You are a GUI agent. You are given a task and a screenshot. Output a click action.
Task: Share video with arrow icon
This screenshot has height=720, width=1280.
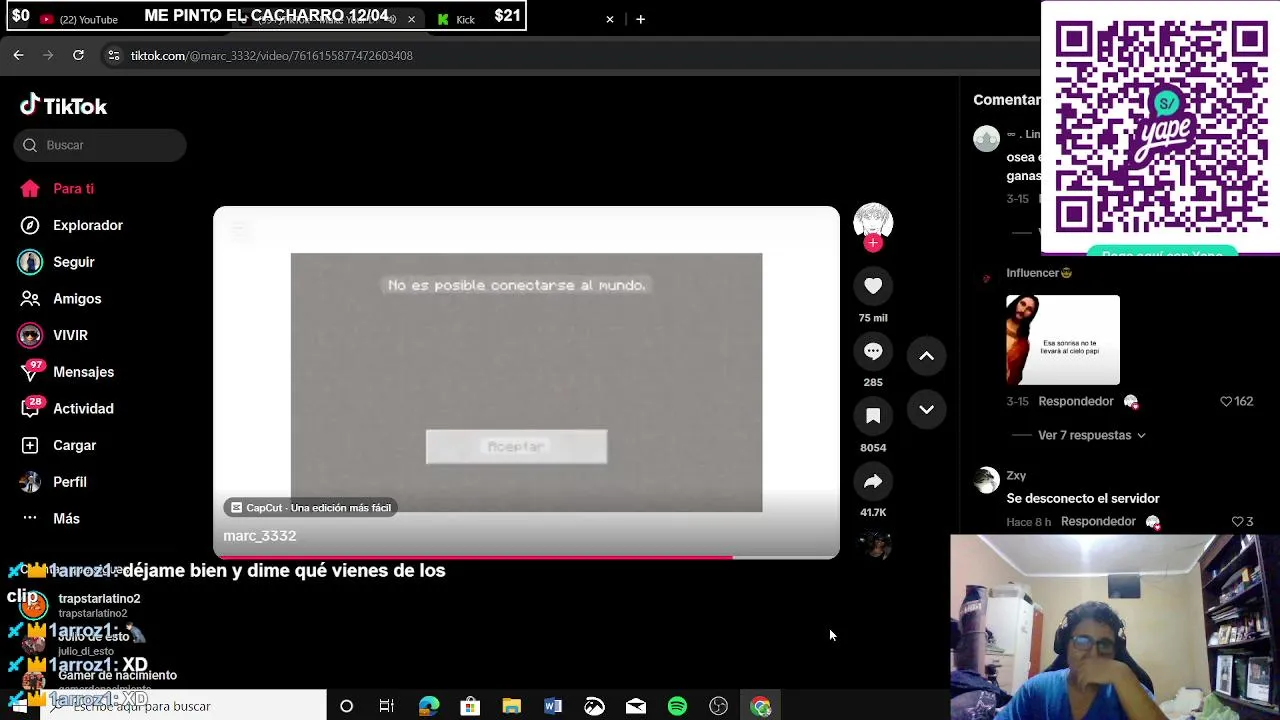coord(873,481)
